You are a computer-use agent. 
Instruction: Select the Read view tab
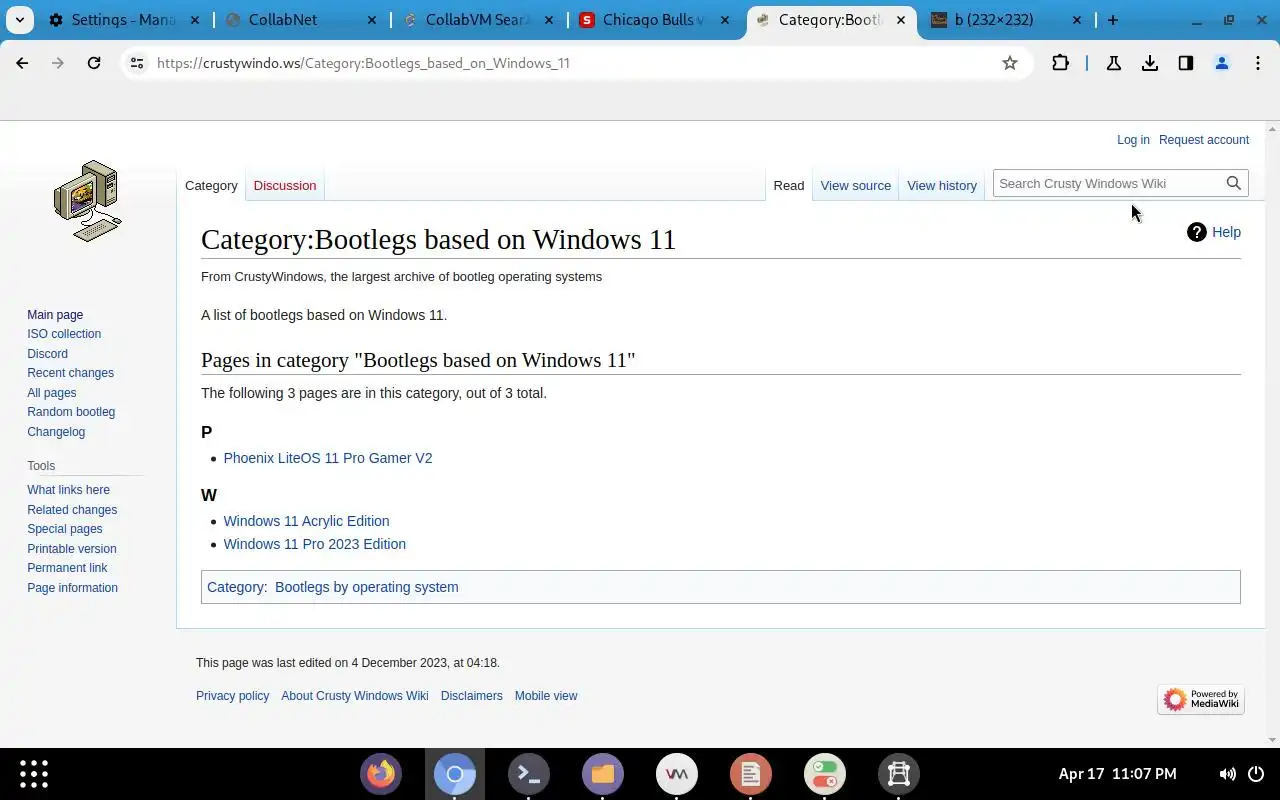(x=789, y=185)
